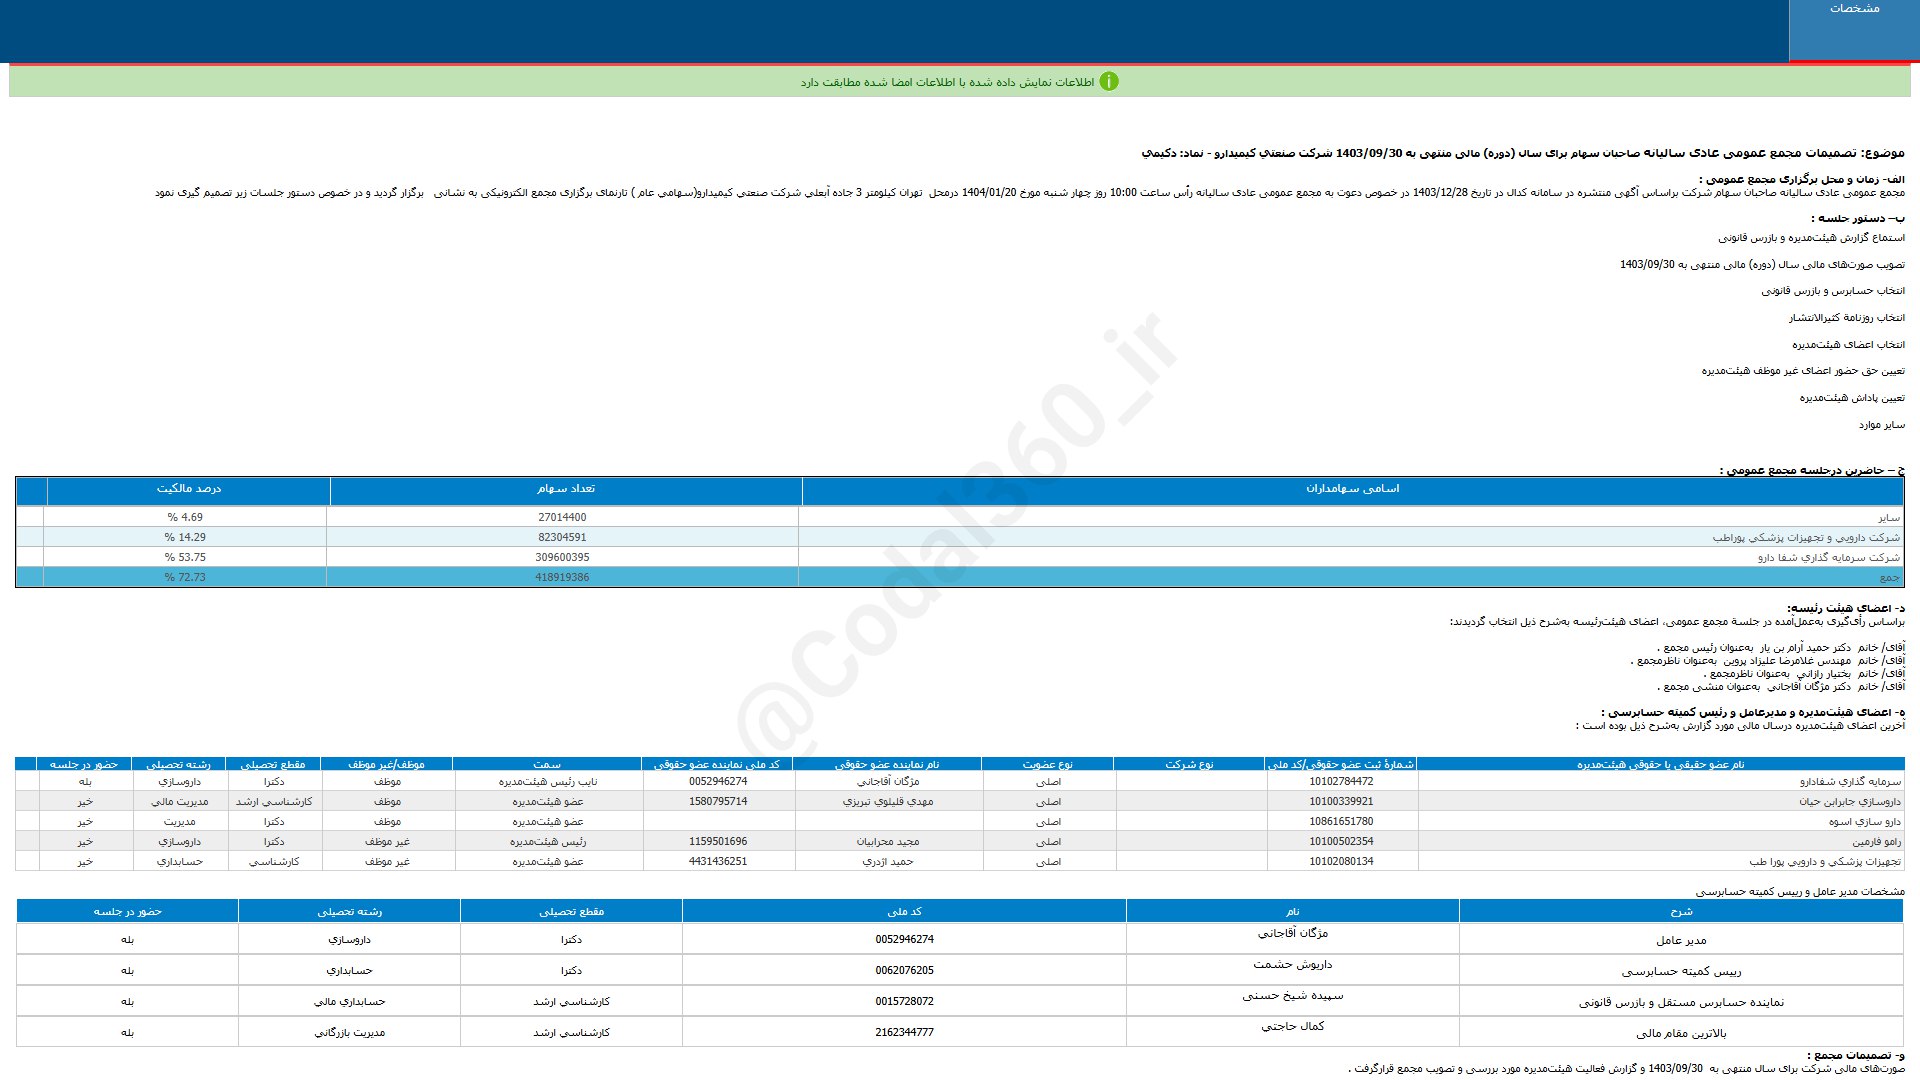Select the رییس کمیته حسابرسی row
1920x1080 pixels.
click(x=1680, y=972)
